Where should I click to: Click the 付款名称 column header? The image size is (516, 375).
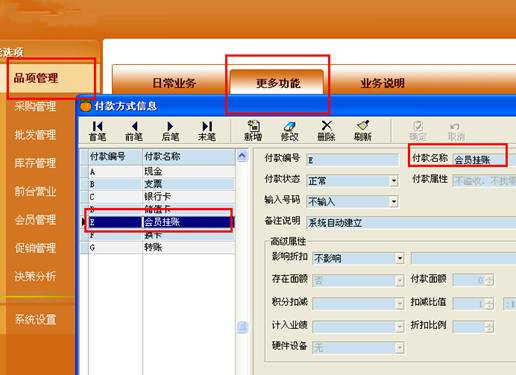pos(189,156)
